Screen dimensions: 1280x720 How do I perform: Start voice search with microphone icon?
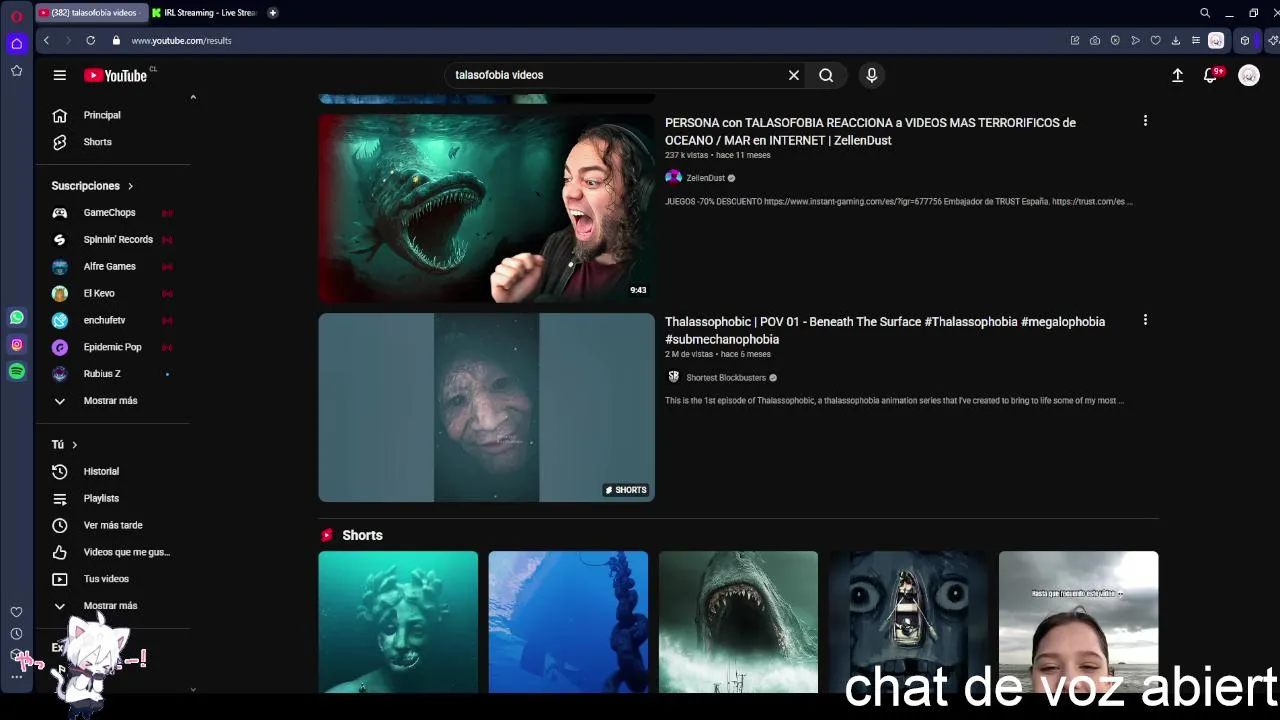pyautogui.click(x=872, y=75)
